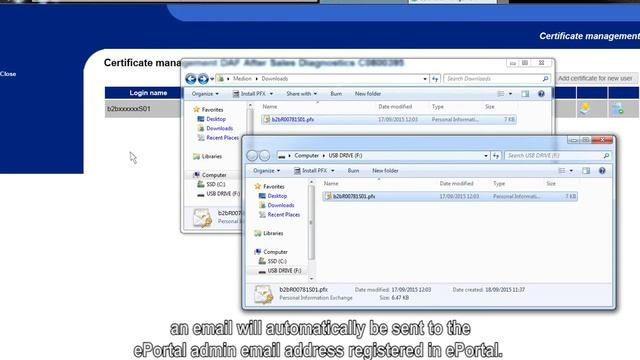Change view icon in Downloads window
Screen dimensions: 640x360
[x=501, y=94]
